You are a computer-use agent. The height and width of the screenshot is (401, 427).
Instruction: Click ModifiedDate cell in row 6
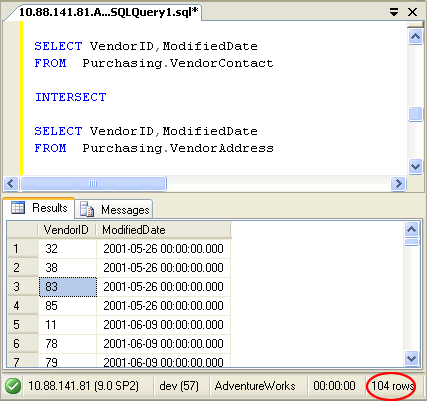coord(164,344)
